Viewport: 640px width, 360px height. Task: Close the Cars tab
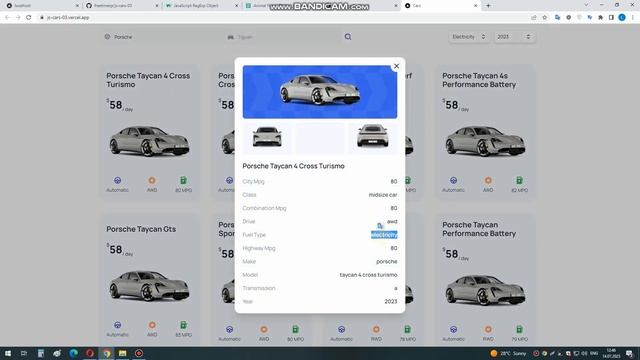pyautogui.click(x=476, y=6)
